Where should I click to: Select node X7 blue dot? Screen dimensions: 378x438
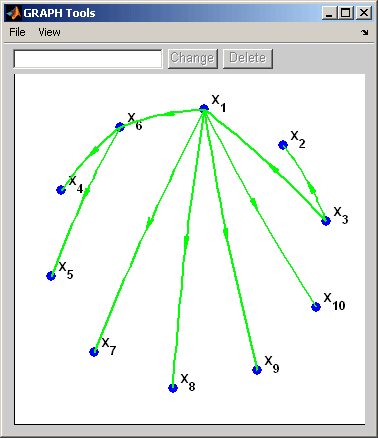tap(94, 352)
